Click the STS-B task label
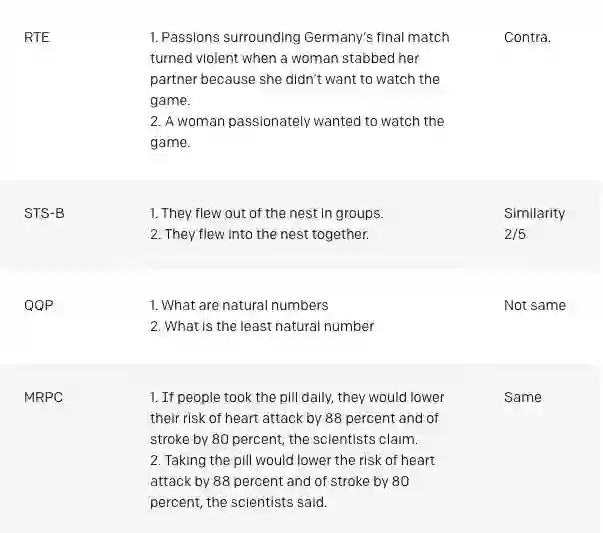Viewport: 603px width, 533px height. pyautogui.click(x=44, y=213)
